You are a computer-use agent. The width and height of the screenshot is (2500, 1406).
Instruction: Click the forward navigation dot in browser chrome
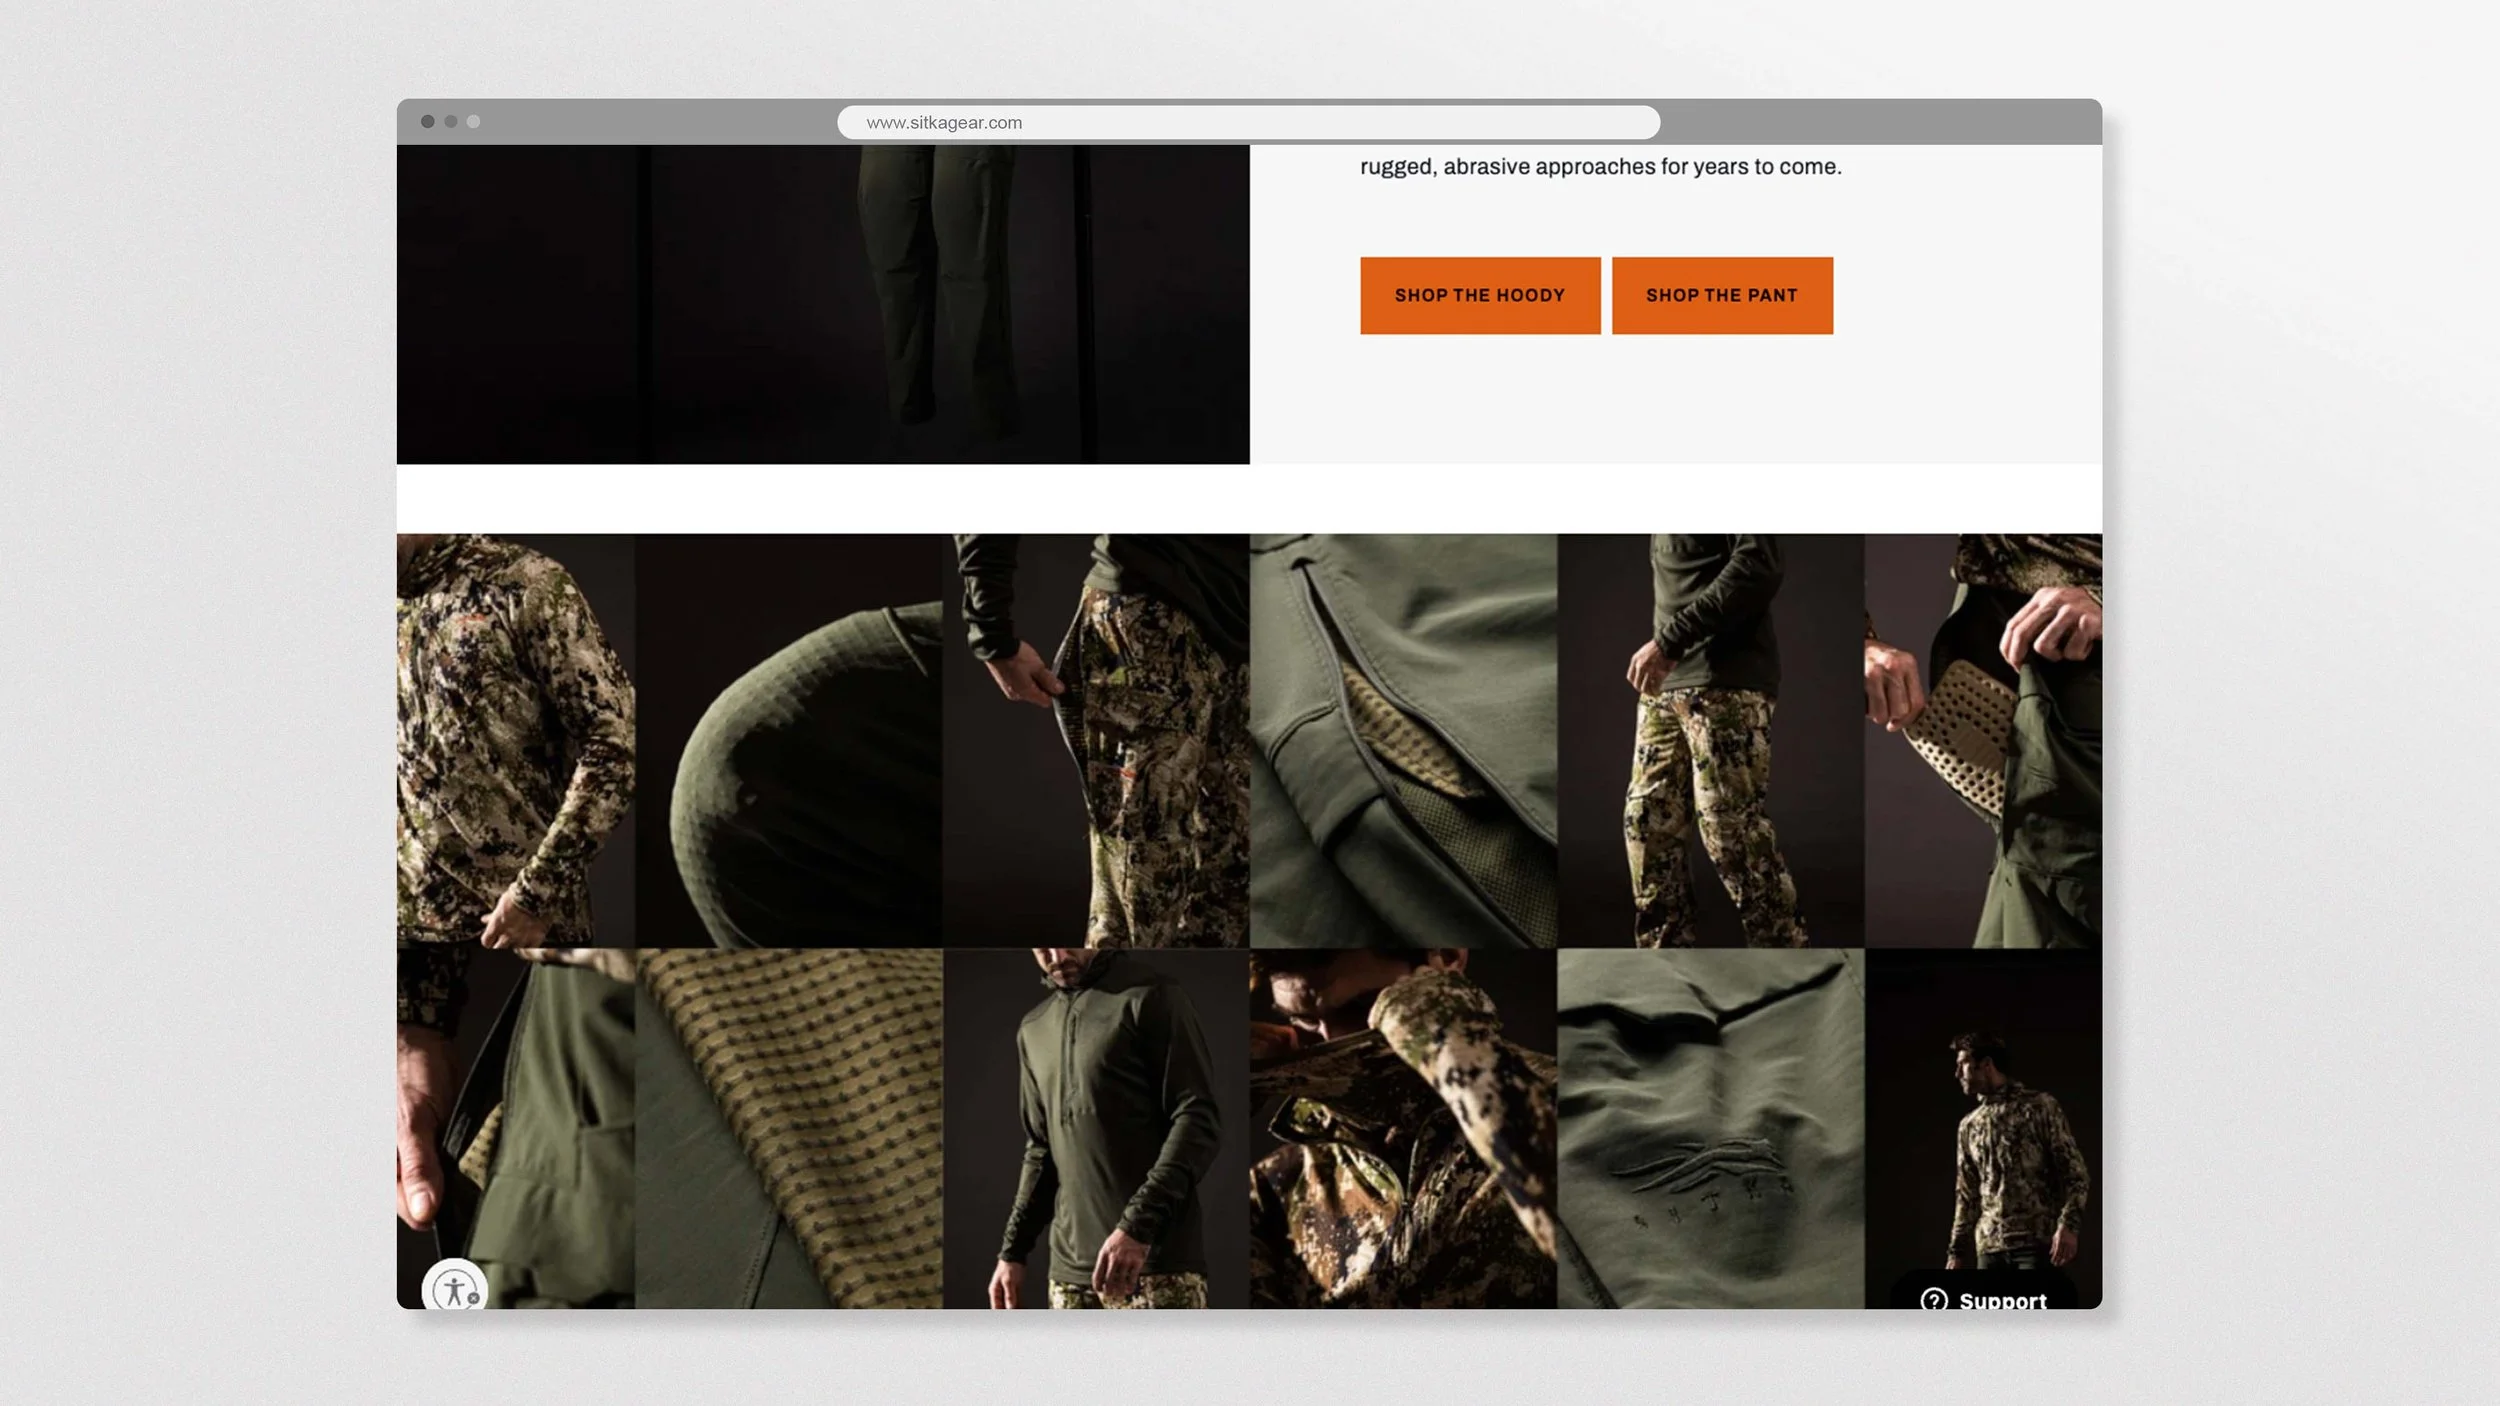pos(452,122)
